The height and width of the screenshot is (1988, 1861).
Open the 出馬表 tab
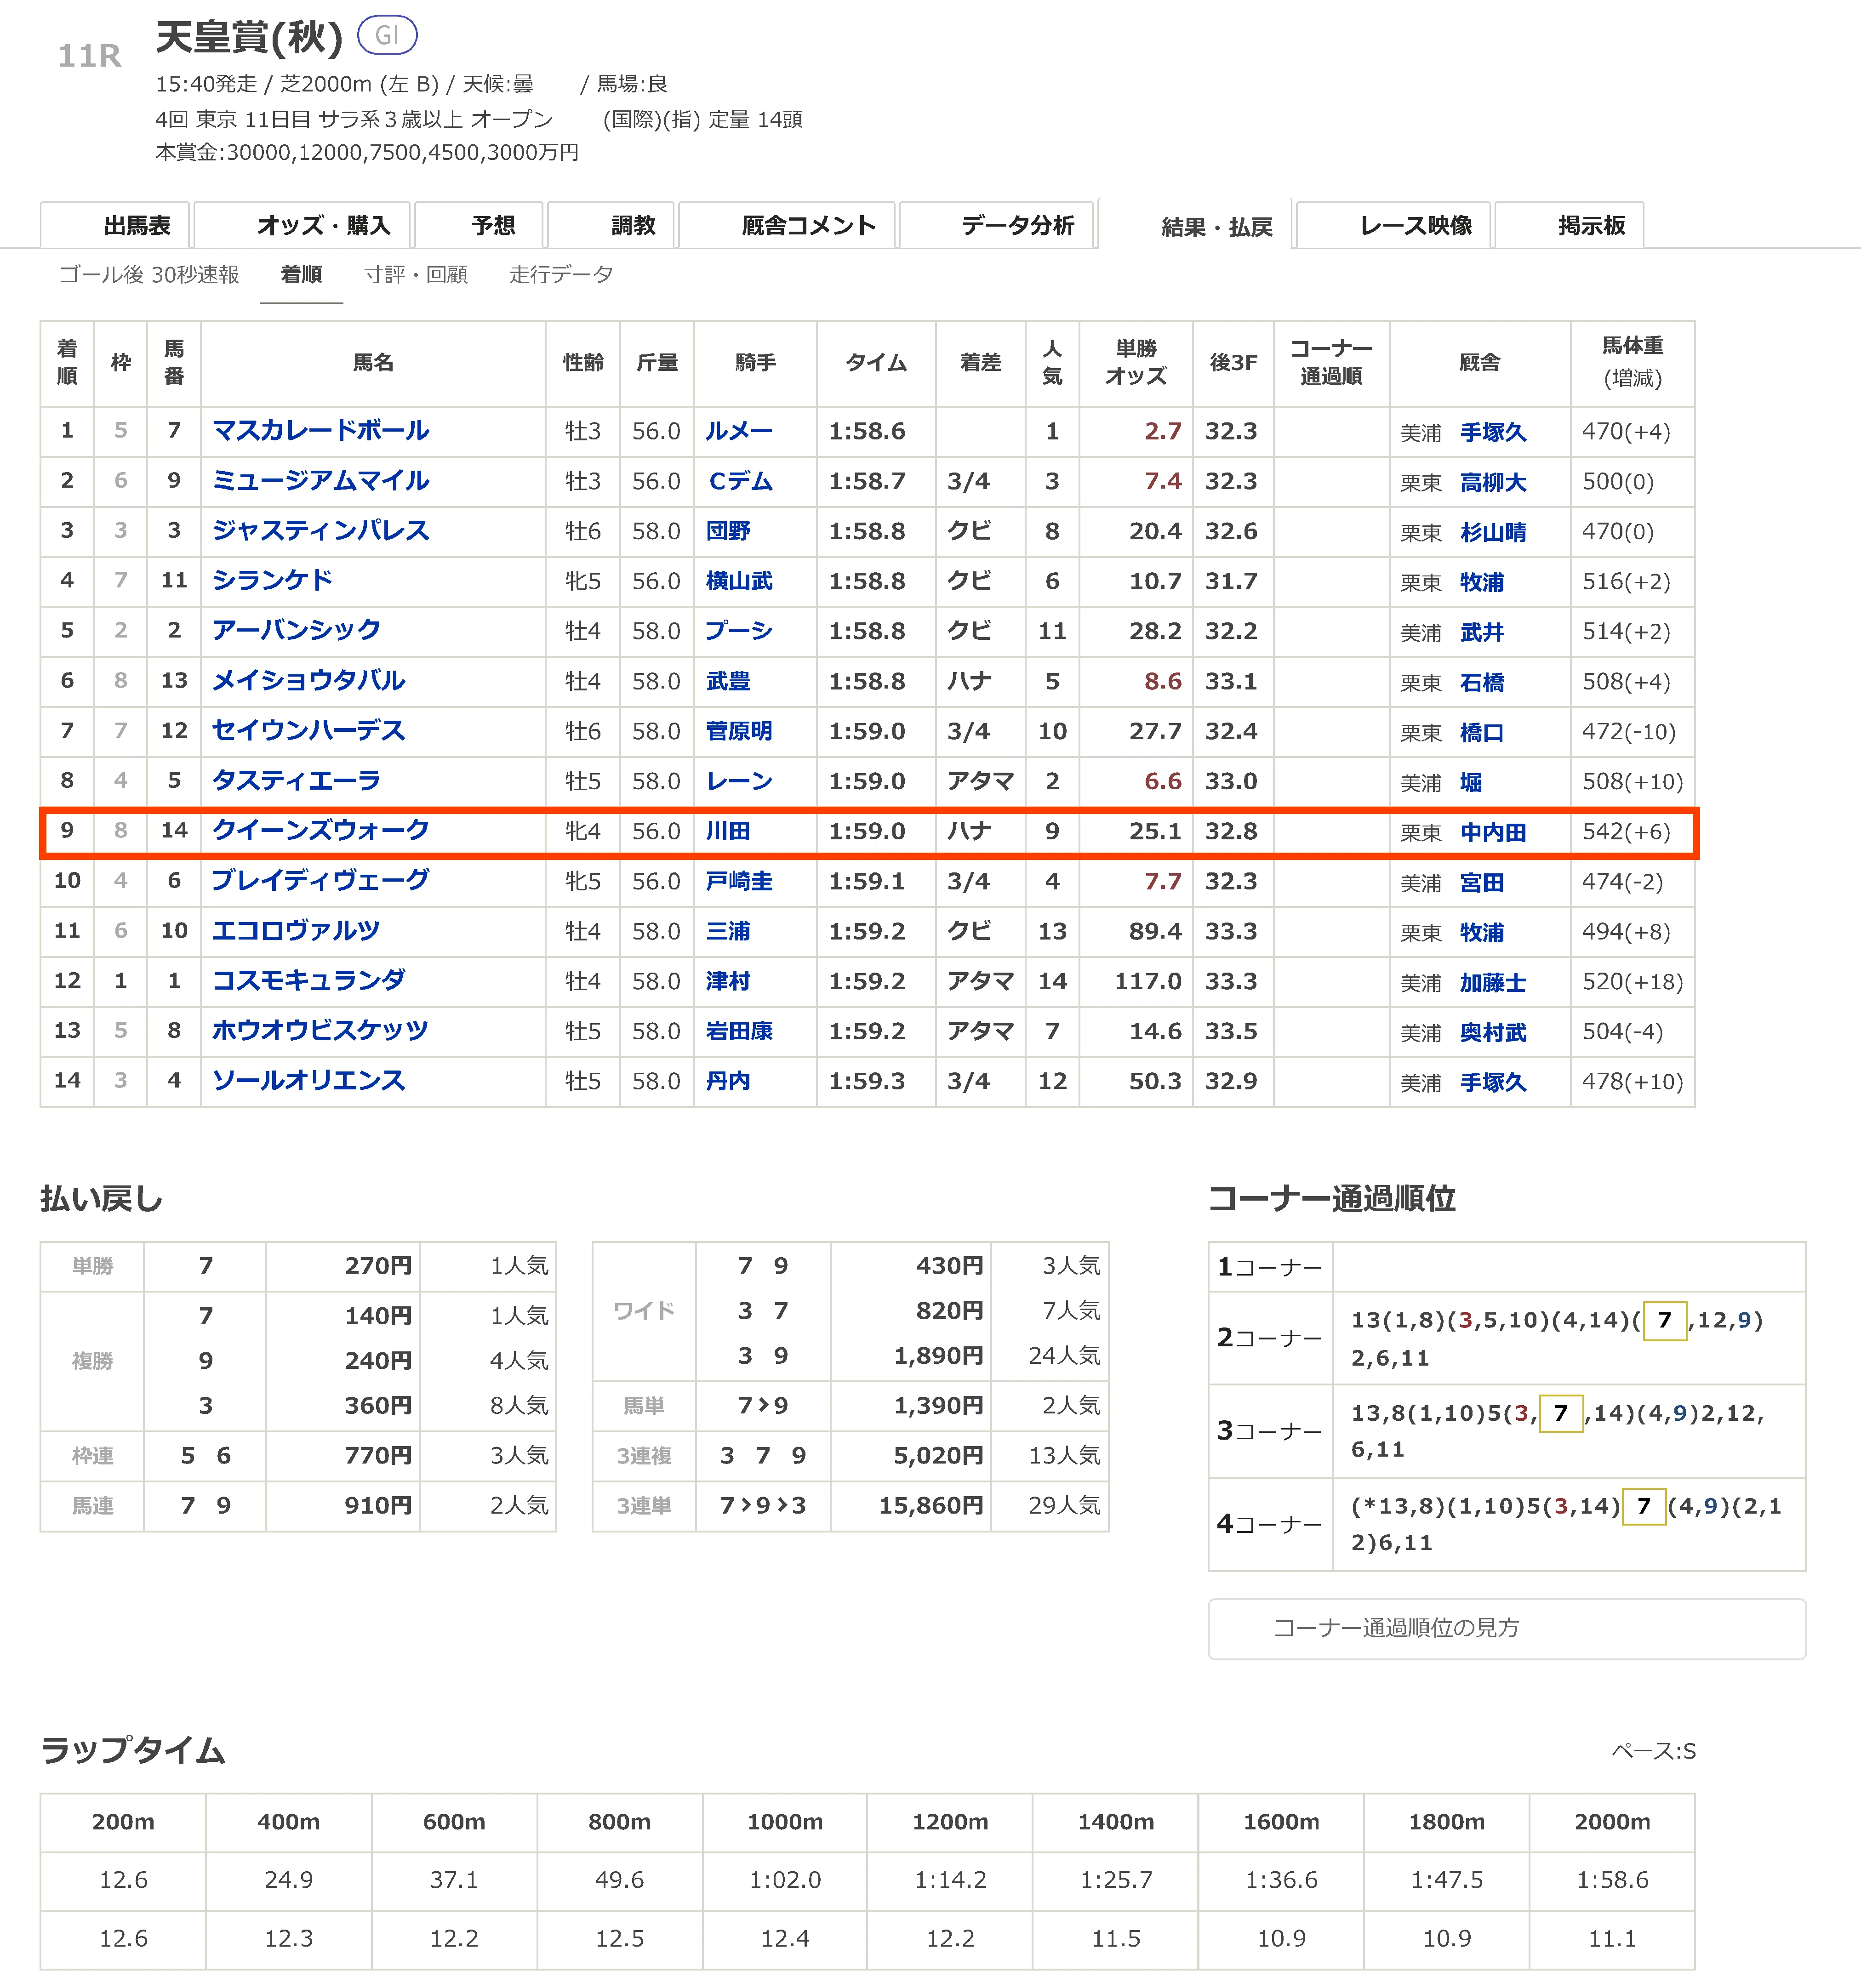tap(116, 225)
